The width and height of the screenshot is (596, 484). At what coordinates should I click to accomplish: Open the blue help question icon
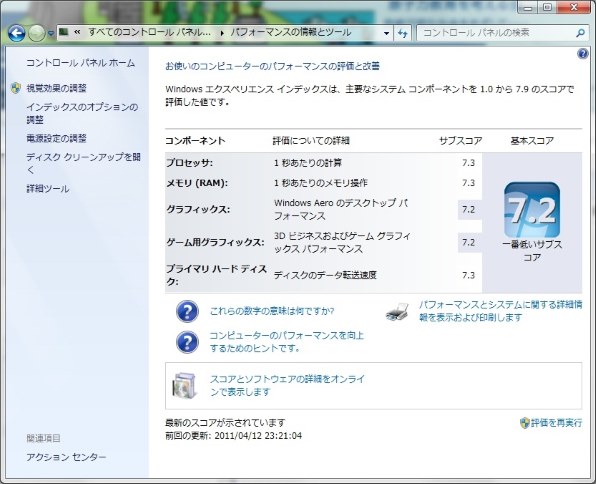pos(582,54)
